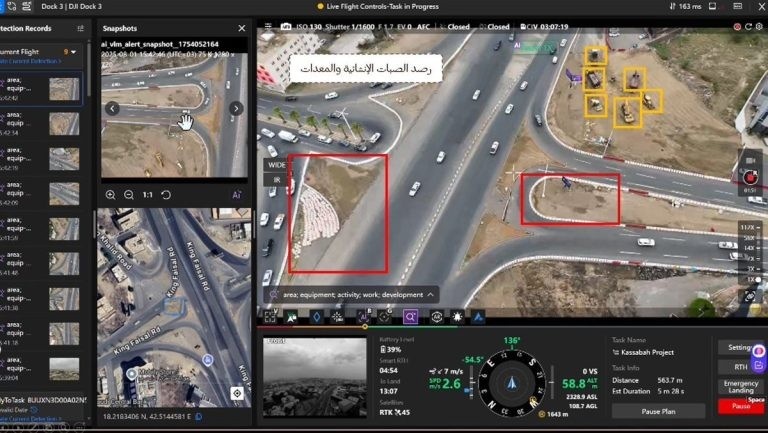Switch the camera to IR view
The width and height of the screenshot is (768, 433).
275,178
